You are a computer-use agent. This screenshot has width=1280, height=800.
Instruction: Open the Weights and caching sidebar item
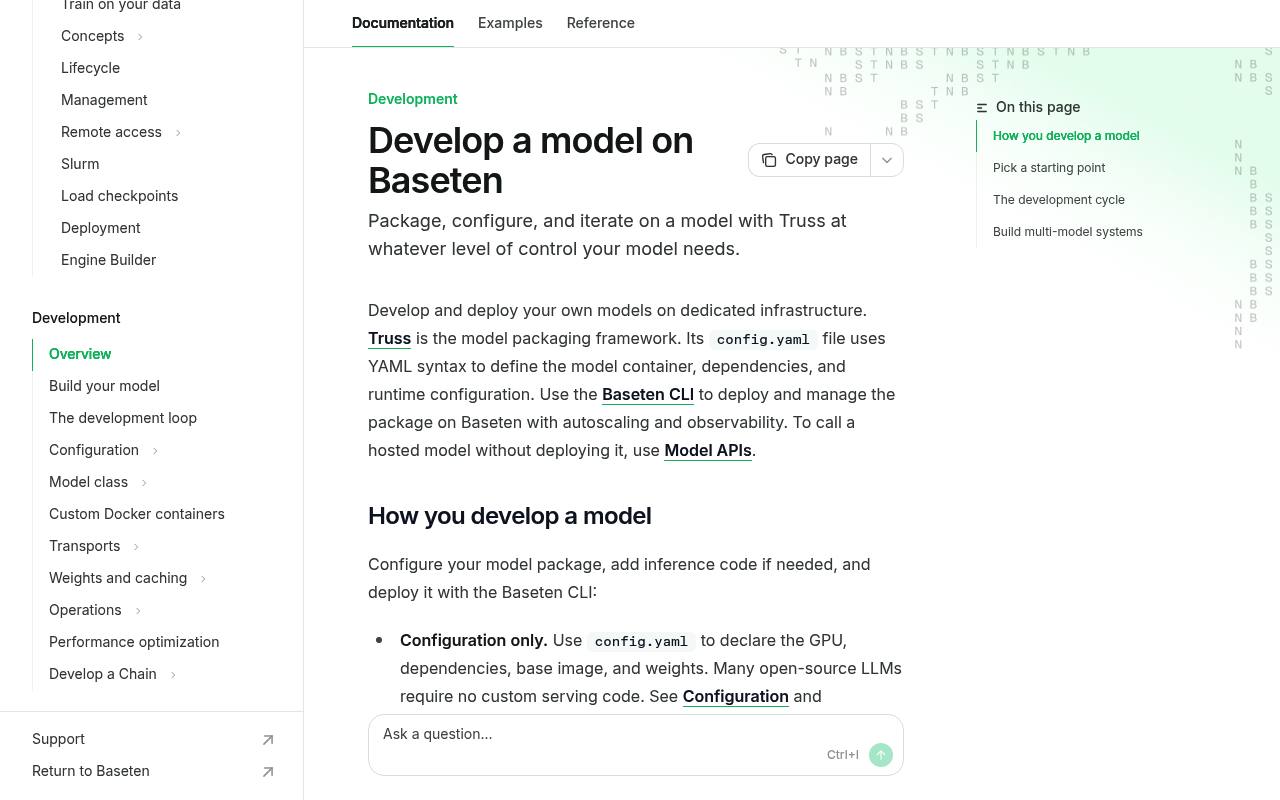coord(118,578)
